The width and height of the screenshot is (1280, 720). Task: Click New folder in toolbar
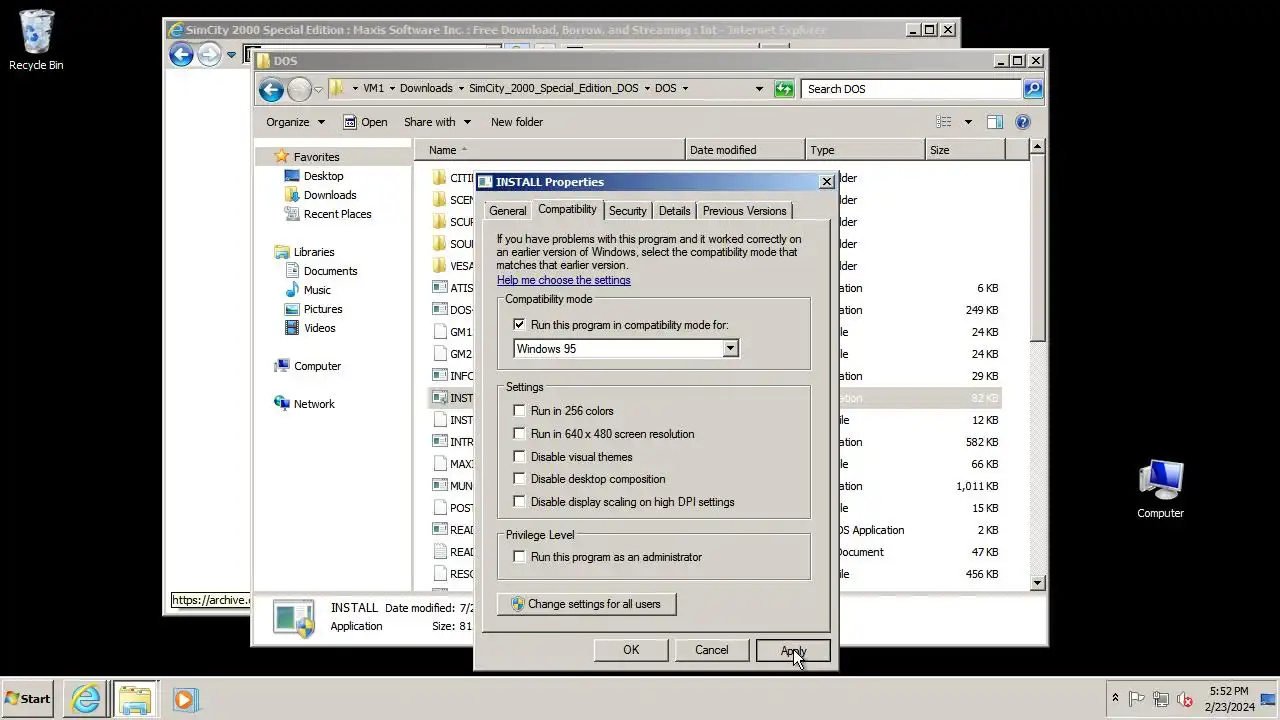point(517,122)
